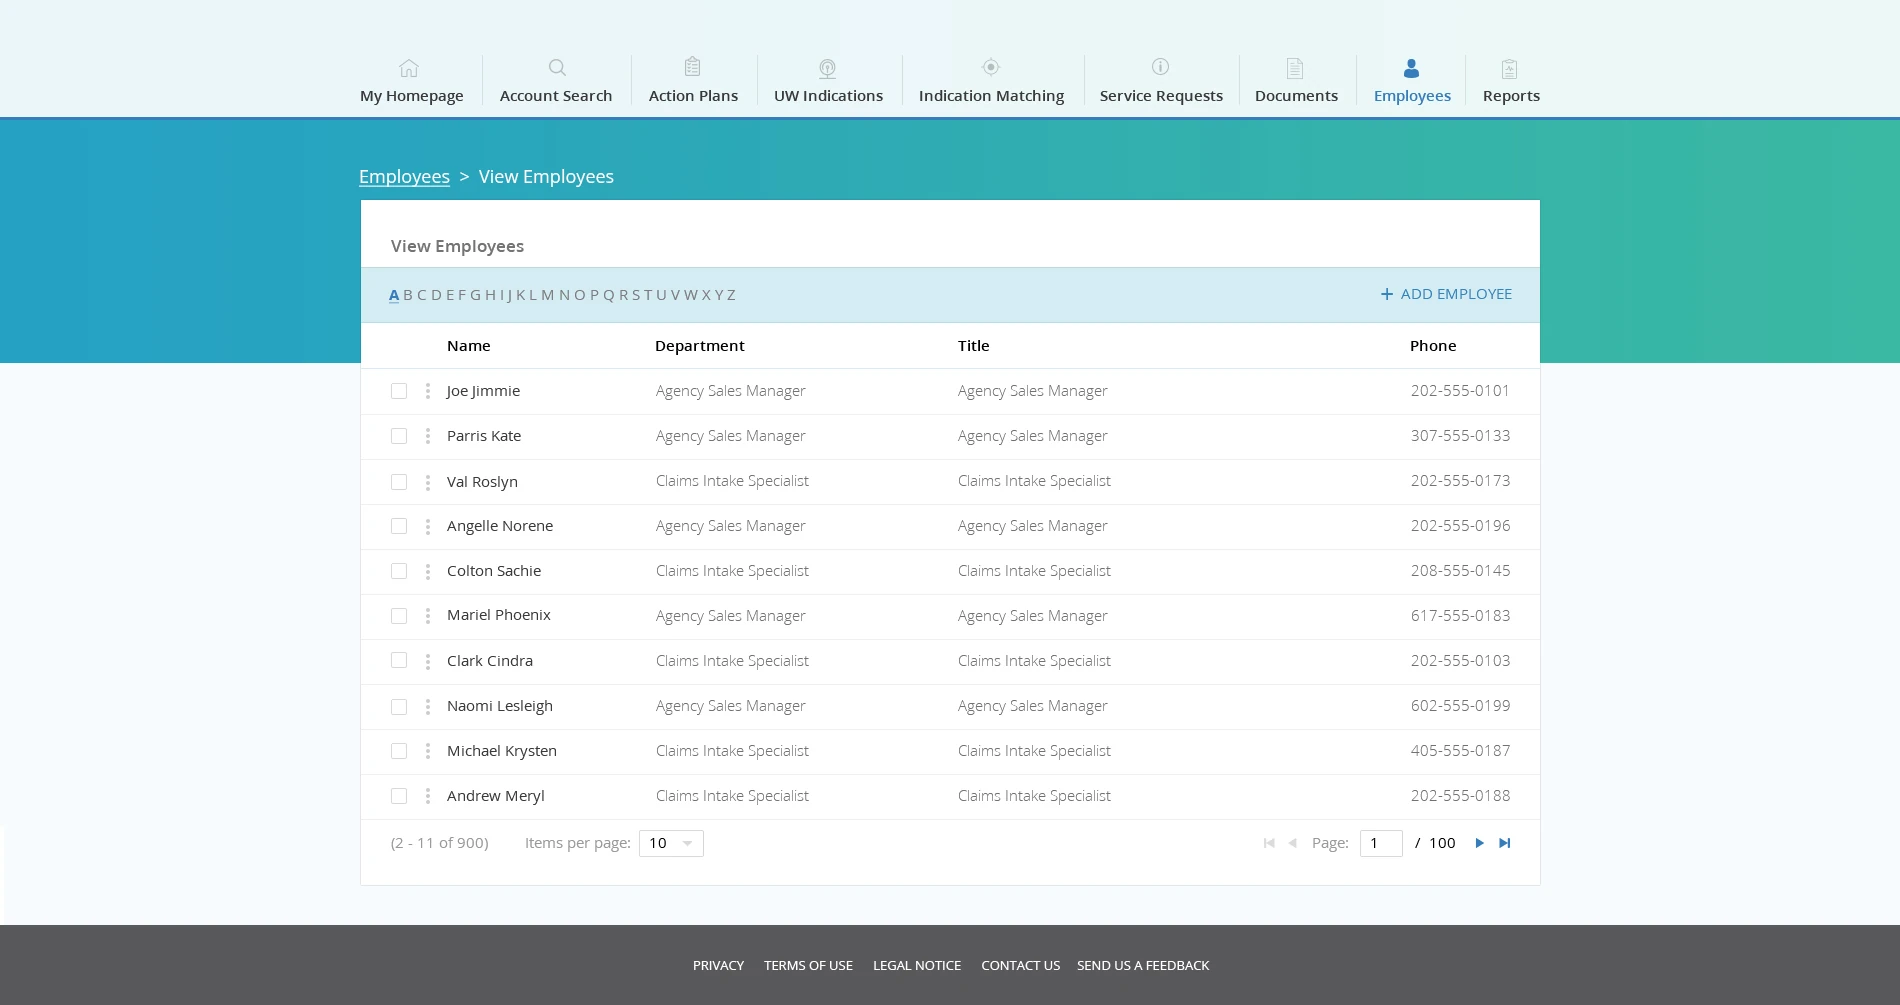1900x1005 pixels.
Task: Open the Service Requests tab
Action: click(1161, 81)
